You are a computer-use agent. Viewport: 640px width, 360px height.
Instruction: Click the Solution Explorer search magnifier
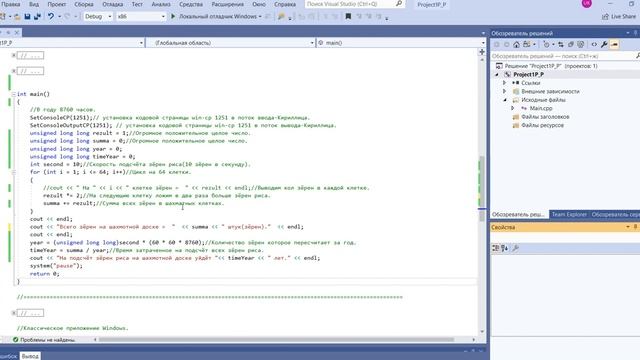(638, 56)
